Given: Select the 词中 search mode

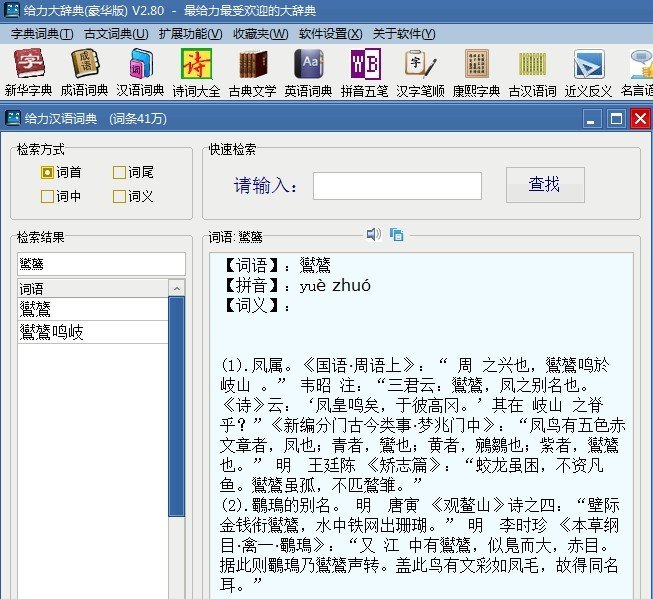Looking at the screenshot, I should coord(61,196).
